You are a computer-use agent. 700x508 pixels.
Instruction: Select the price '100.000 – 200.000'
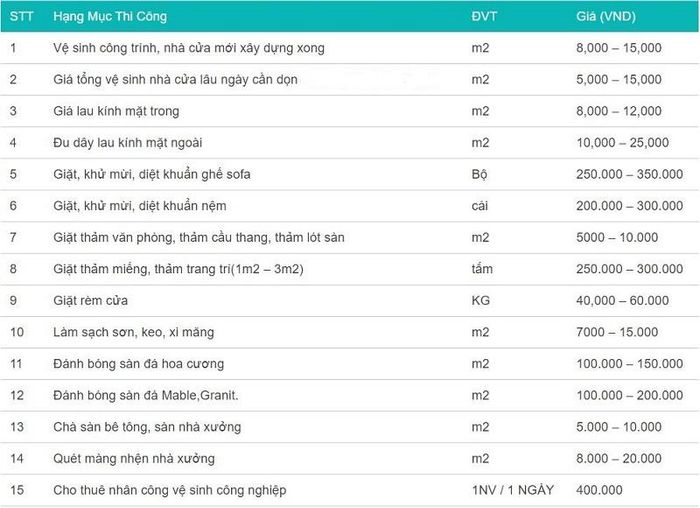629,396
